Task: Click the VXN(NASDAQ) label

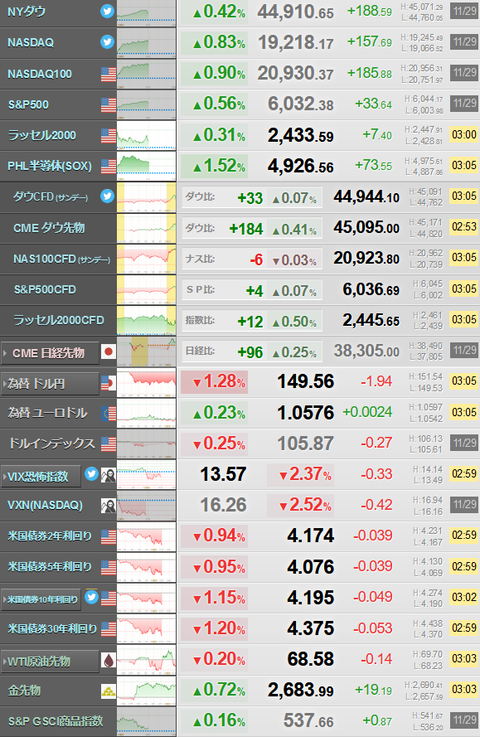Action: [45, 505]
